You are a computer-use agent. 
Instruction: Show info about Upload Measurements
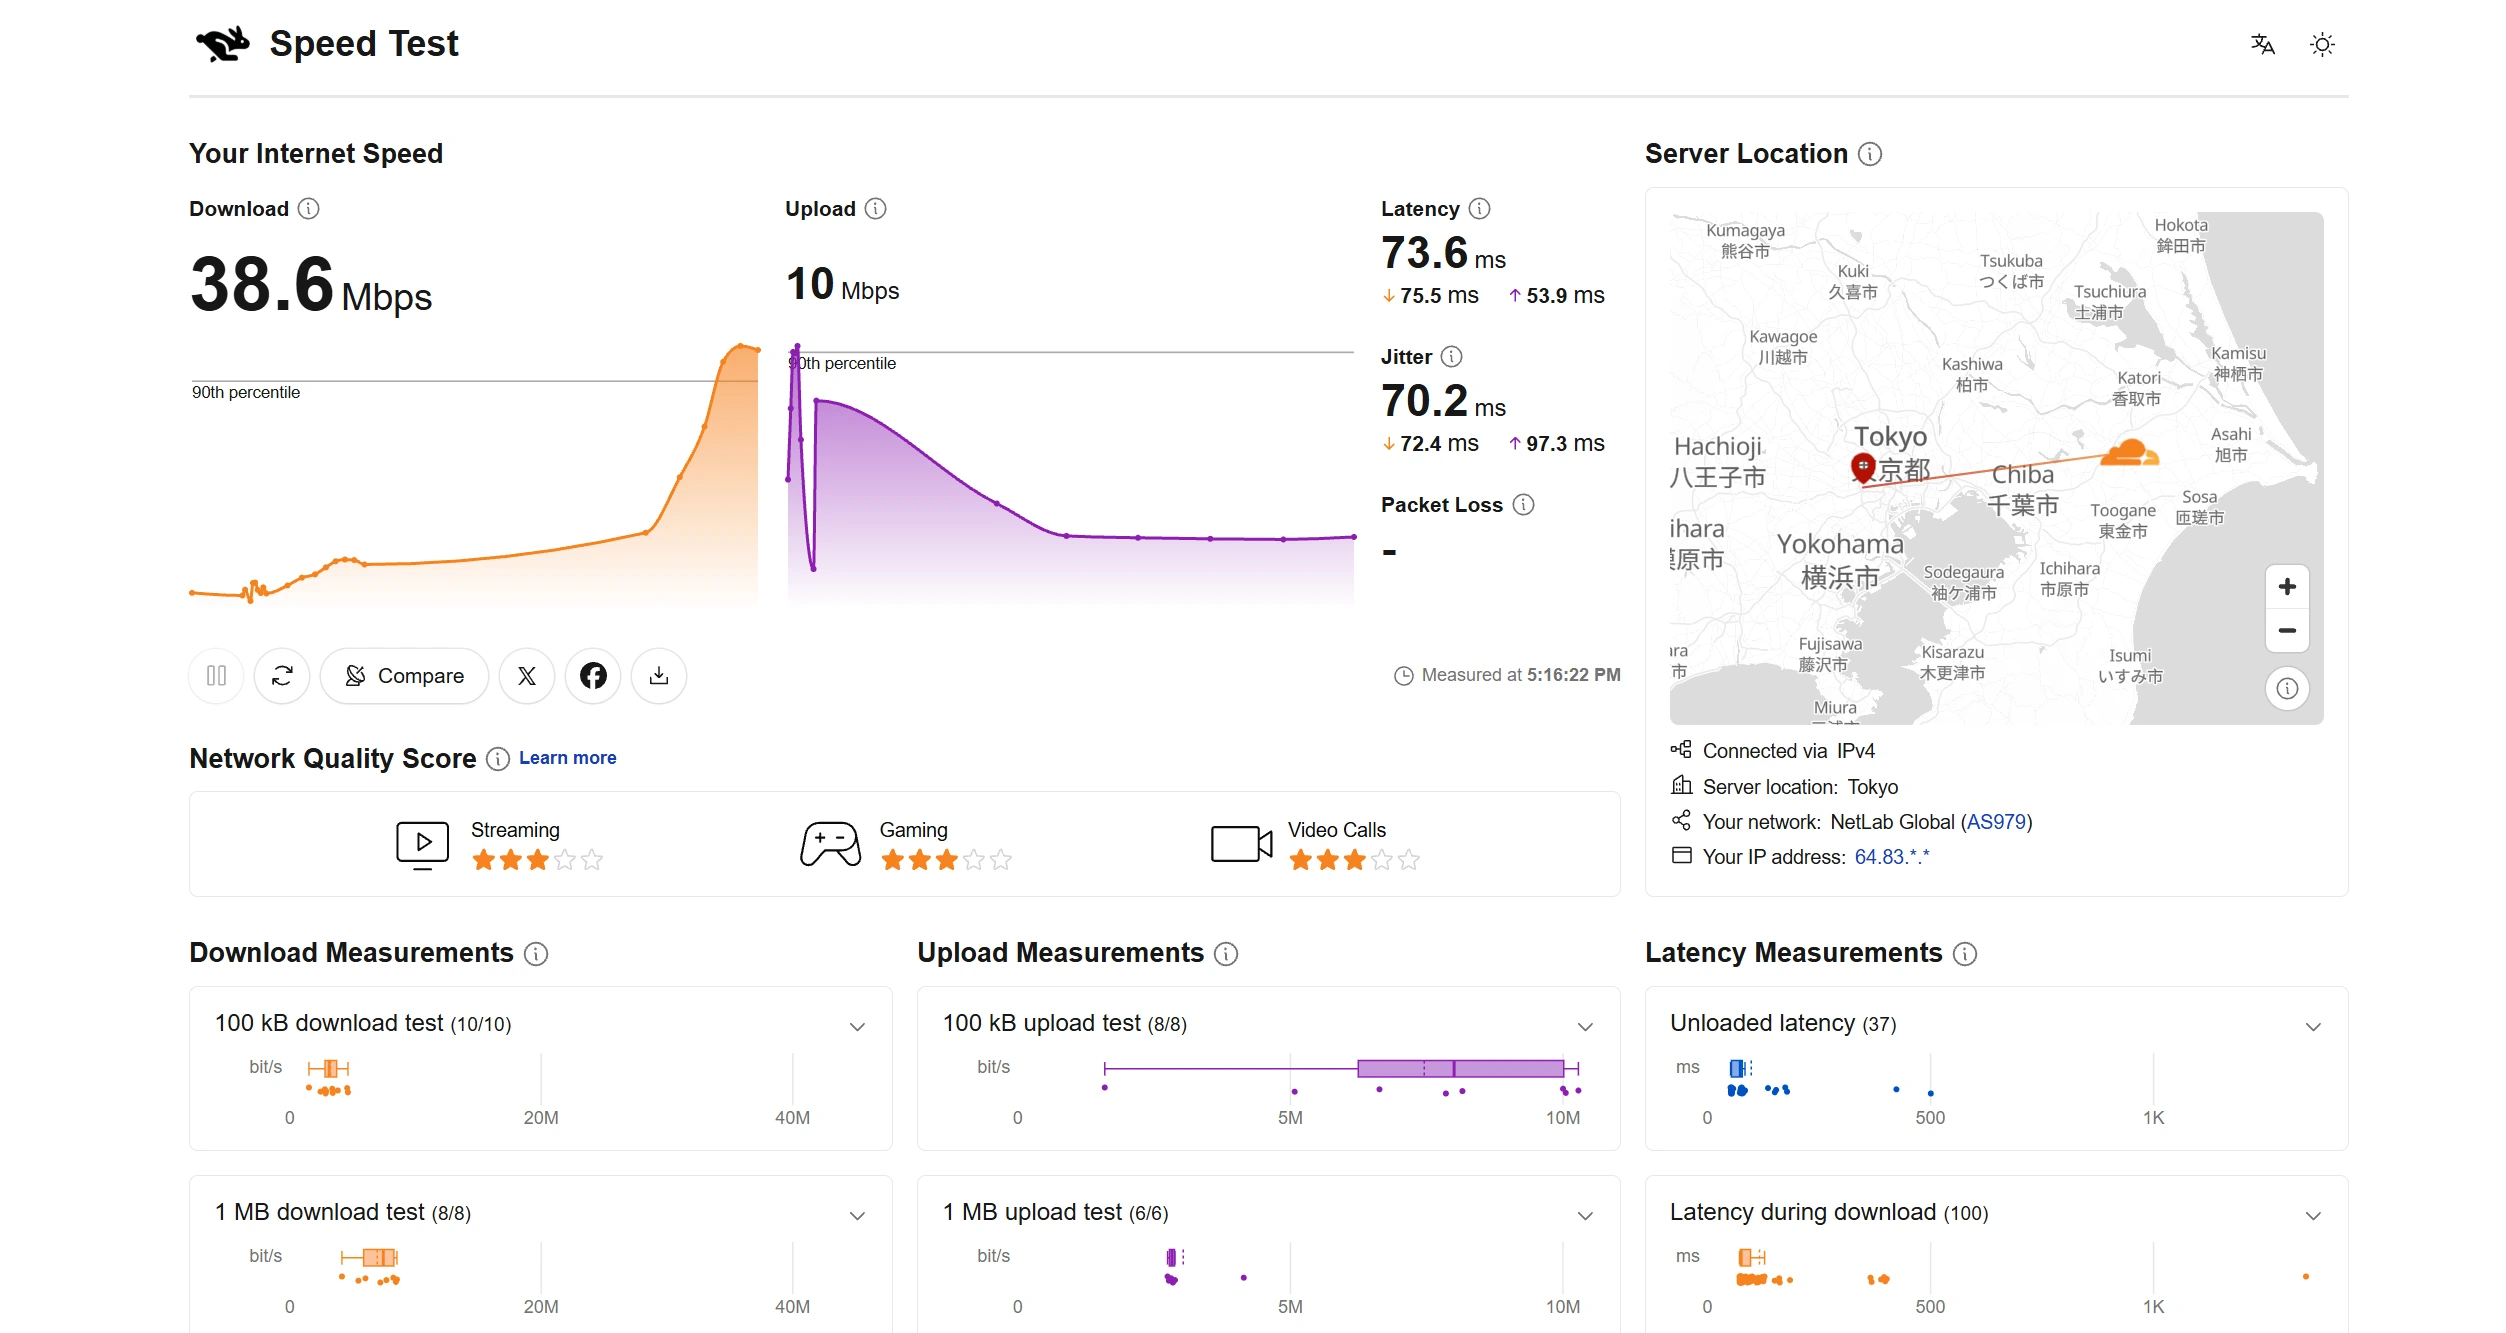coord(1226,954)
